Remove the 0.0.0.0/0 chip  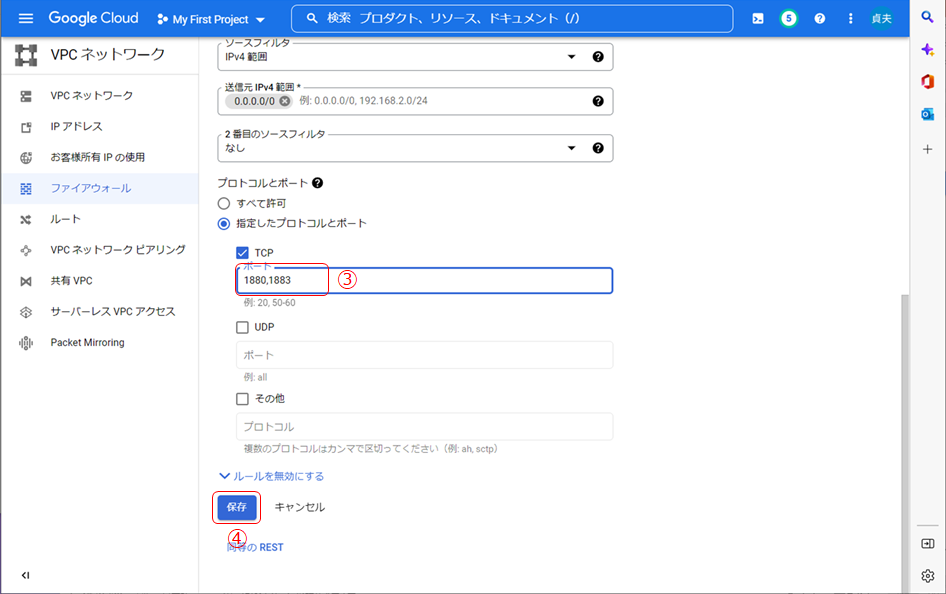click(285, 101)
